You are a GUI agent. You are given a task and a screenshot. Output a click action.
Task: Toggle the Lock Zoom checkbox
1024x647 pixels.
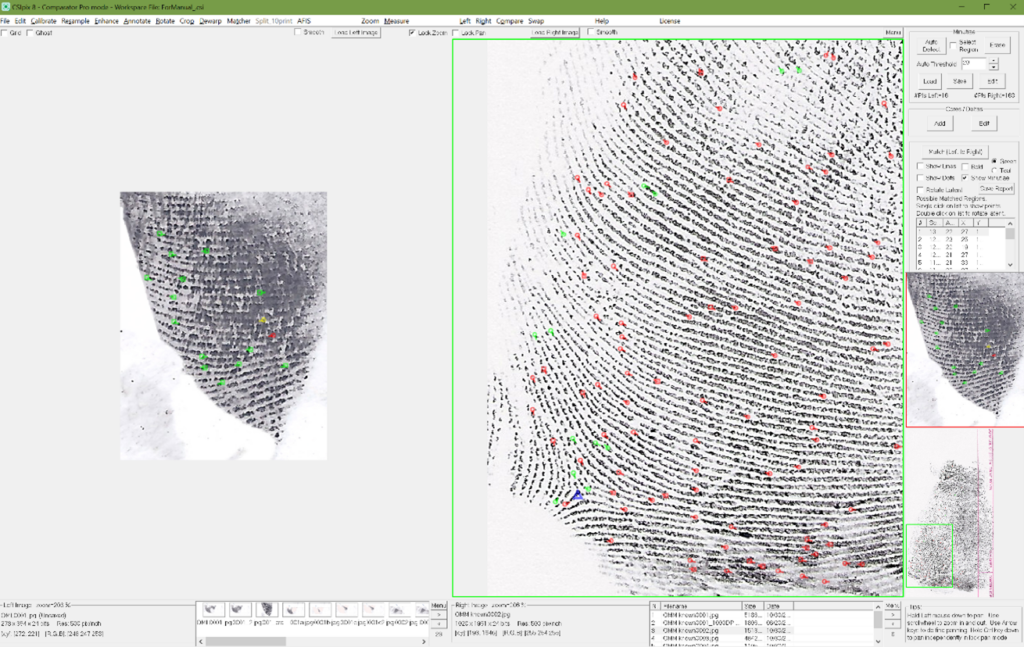coord(412,33)
